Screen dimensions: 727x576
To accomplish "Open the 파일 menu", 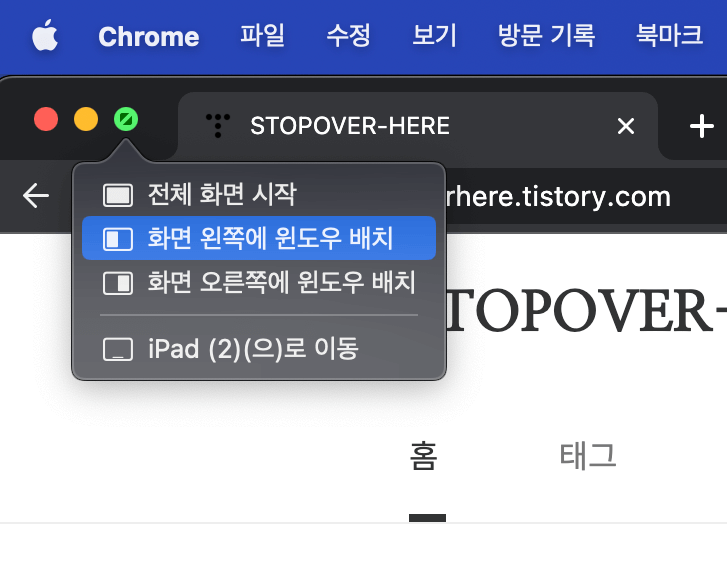I will 262,36.
